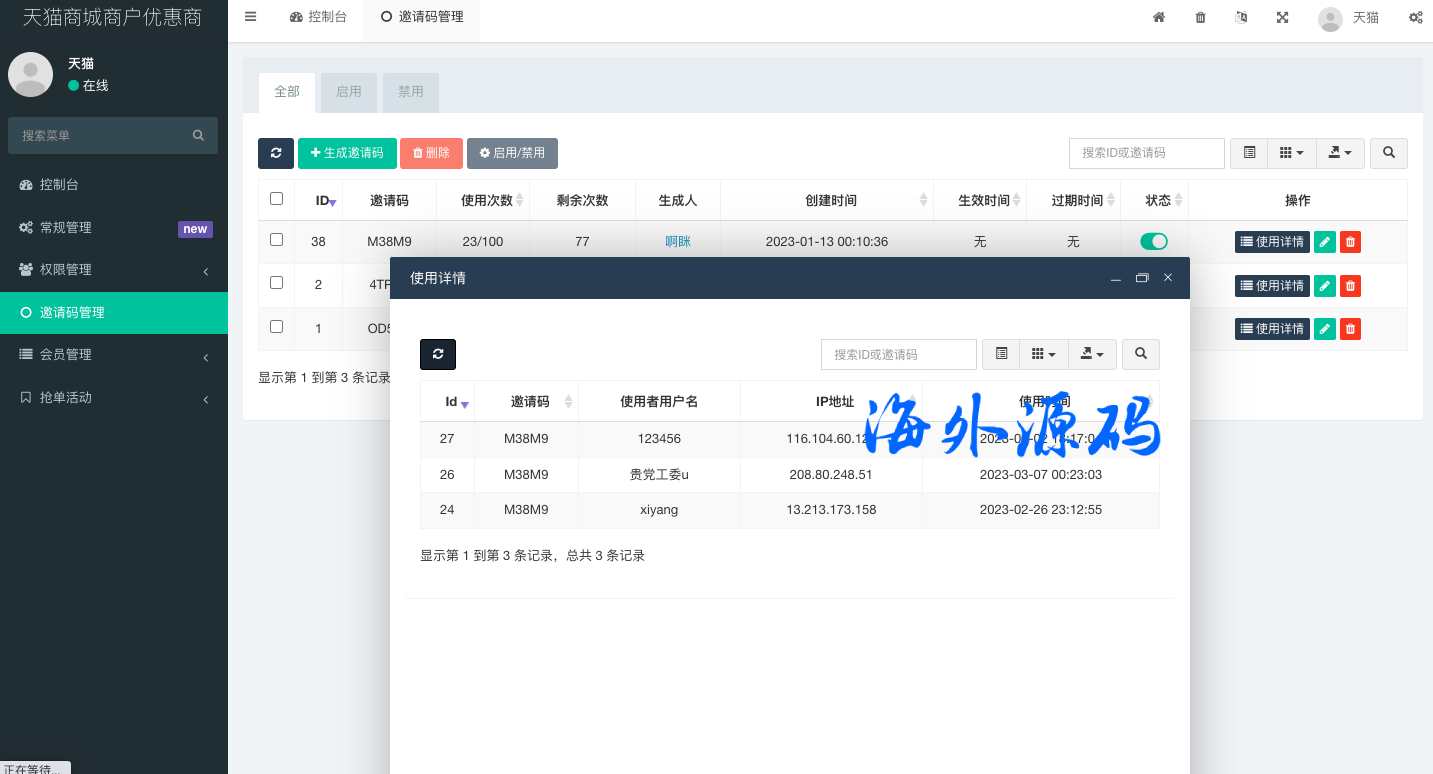The width and height of the screenshot is (1433, 774).
Task: Click the trash icon in top navbar
Action: (x=1200, y=17)
